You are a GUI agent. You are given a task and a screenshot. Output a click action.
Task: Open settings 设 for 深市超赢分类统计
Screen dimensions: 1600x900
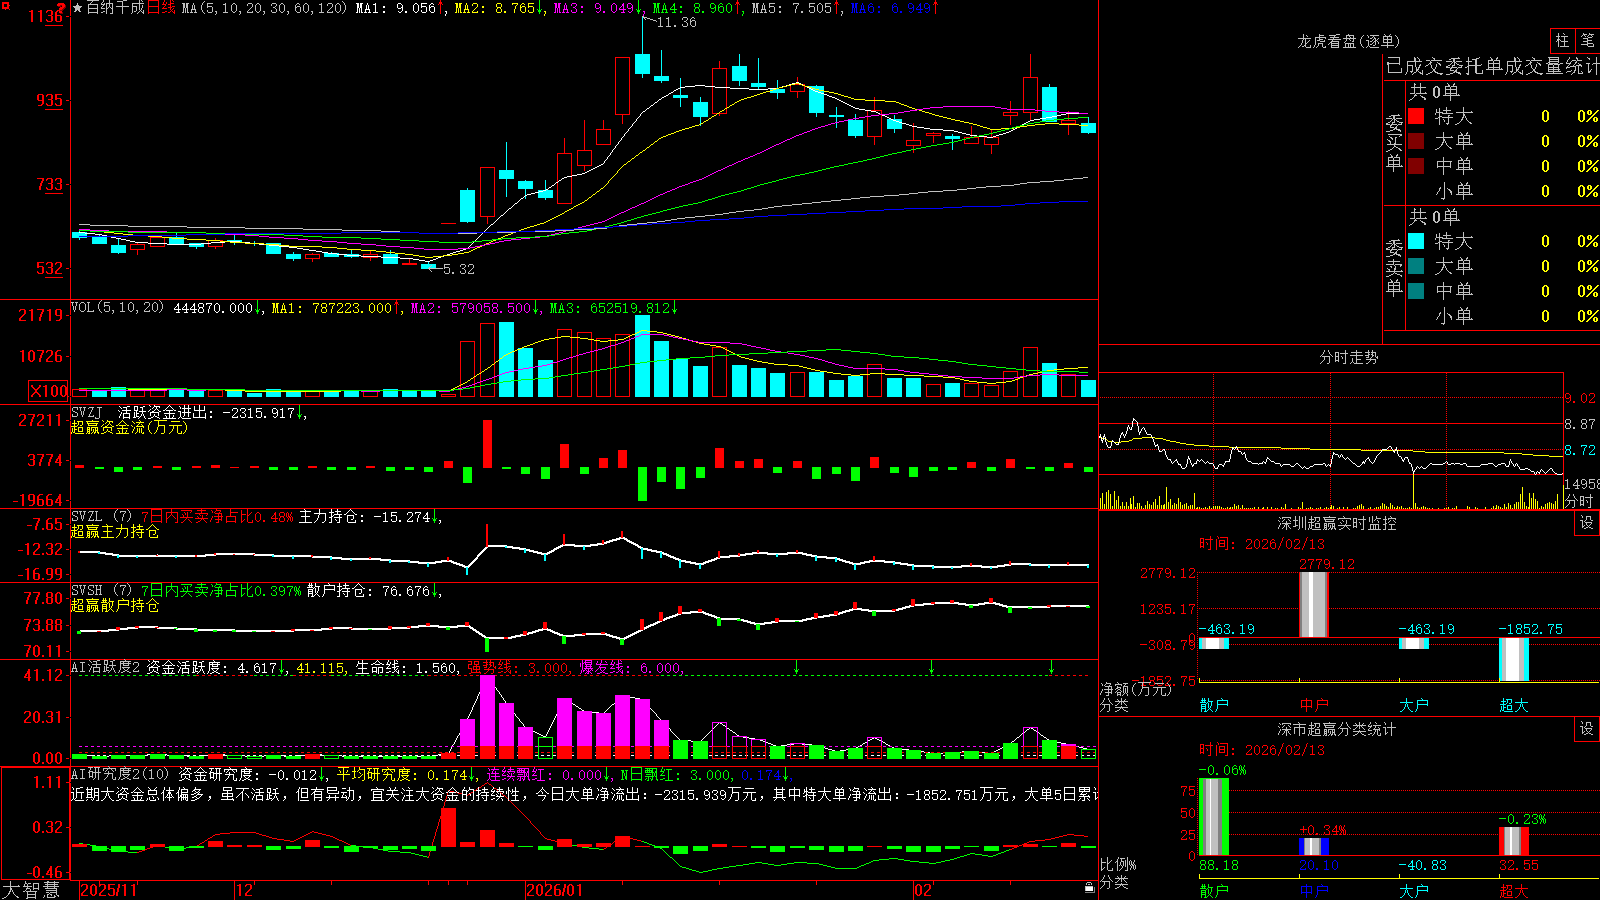(x=1587, y=729)
